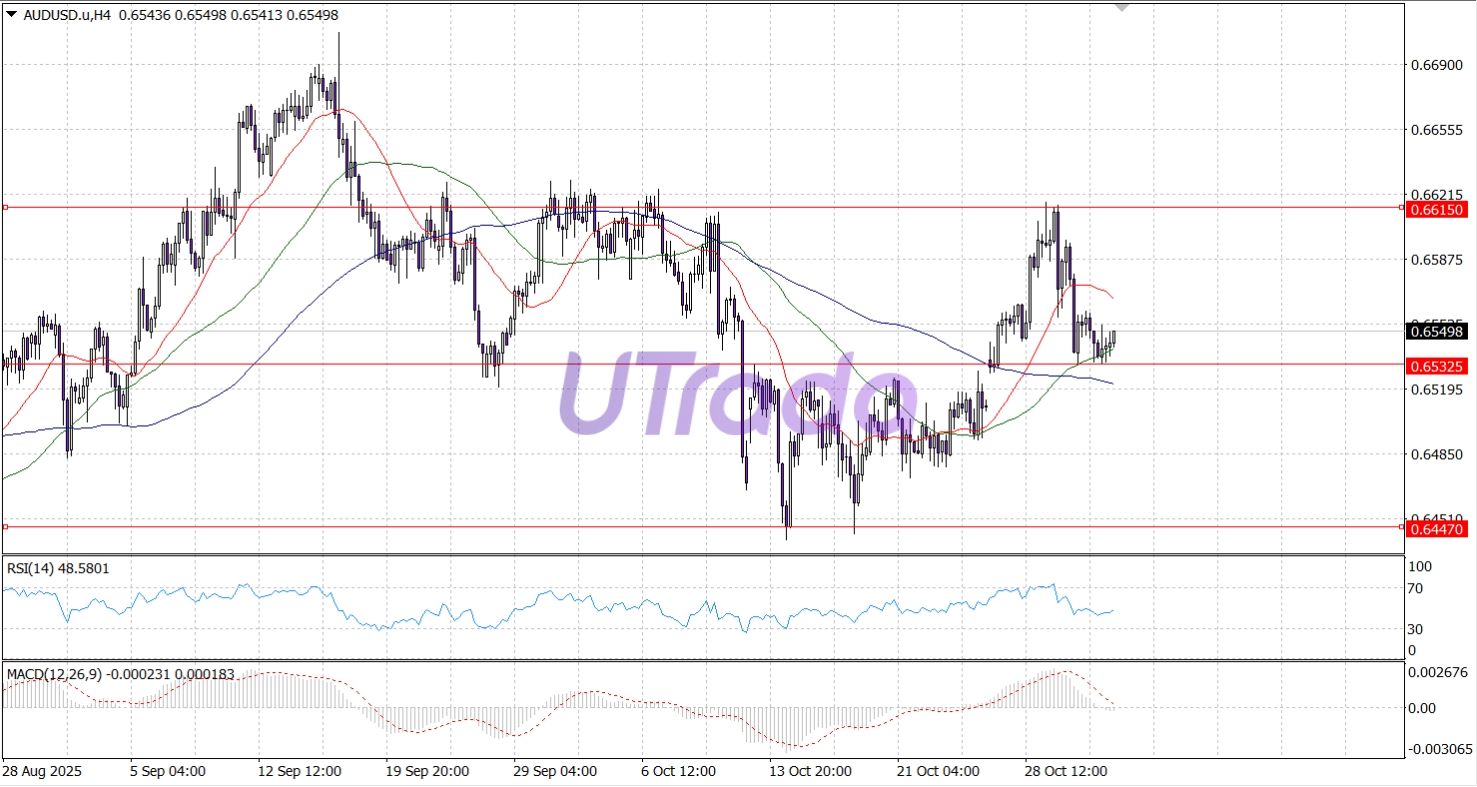The height and width of the screenshot is (787, 1477).
Task: Click the 28 Aug 2025 date axis label
Action: 43,771
